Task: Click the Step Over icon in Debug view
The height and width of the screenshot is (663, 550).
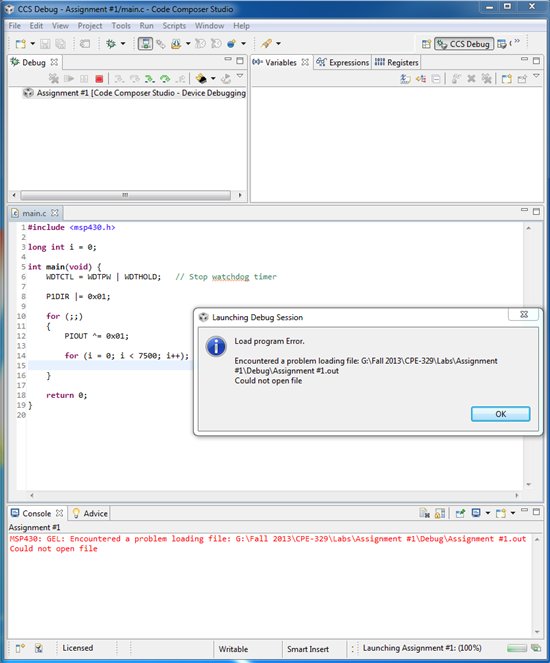Action: point(134,79)
